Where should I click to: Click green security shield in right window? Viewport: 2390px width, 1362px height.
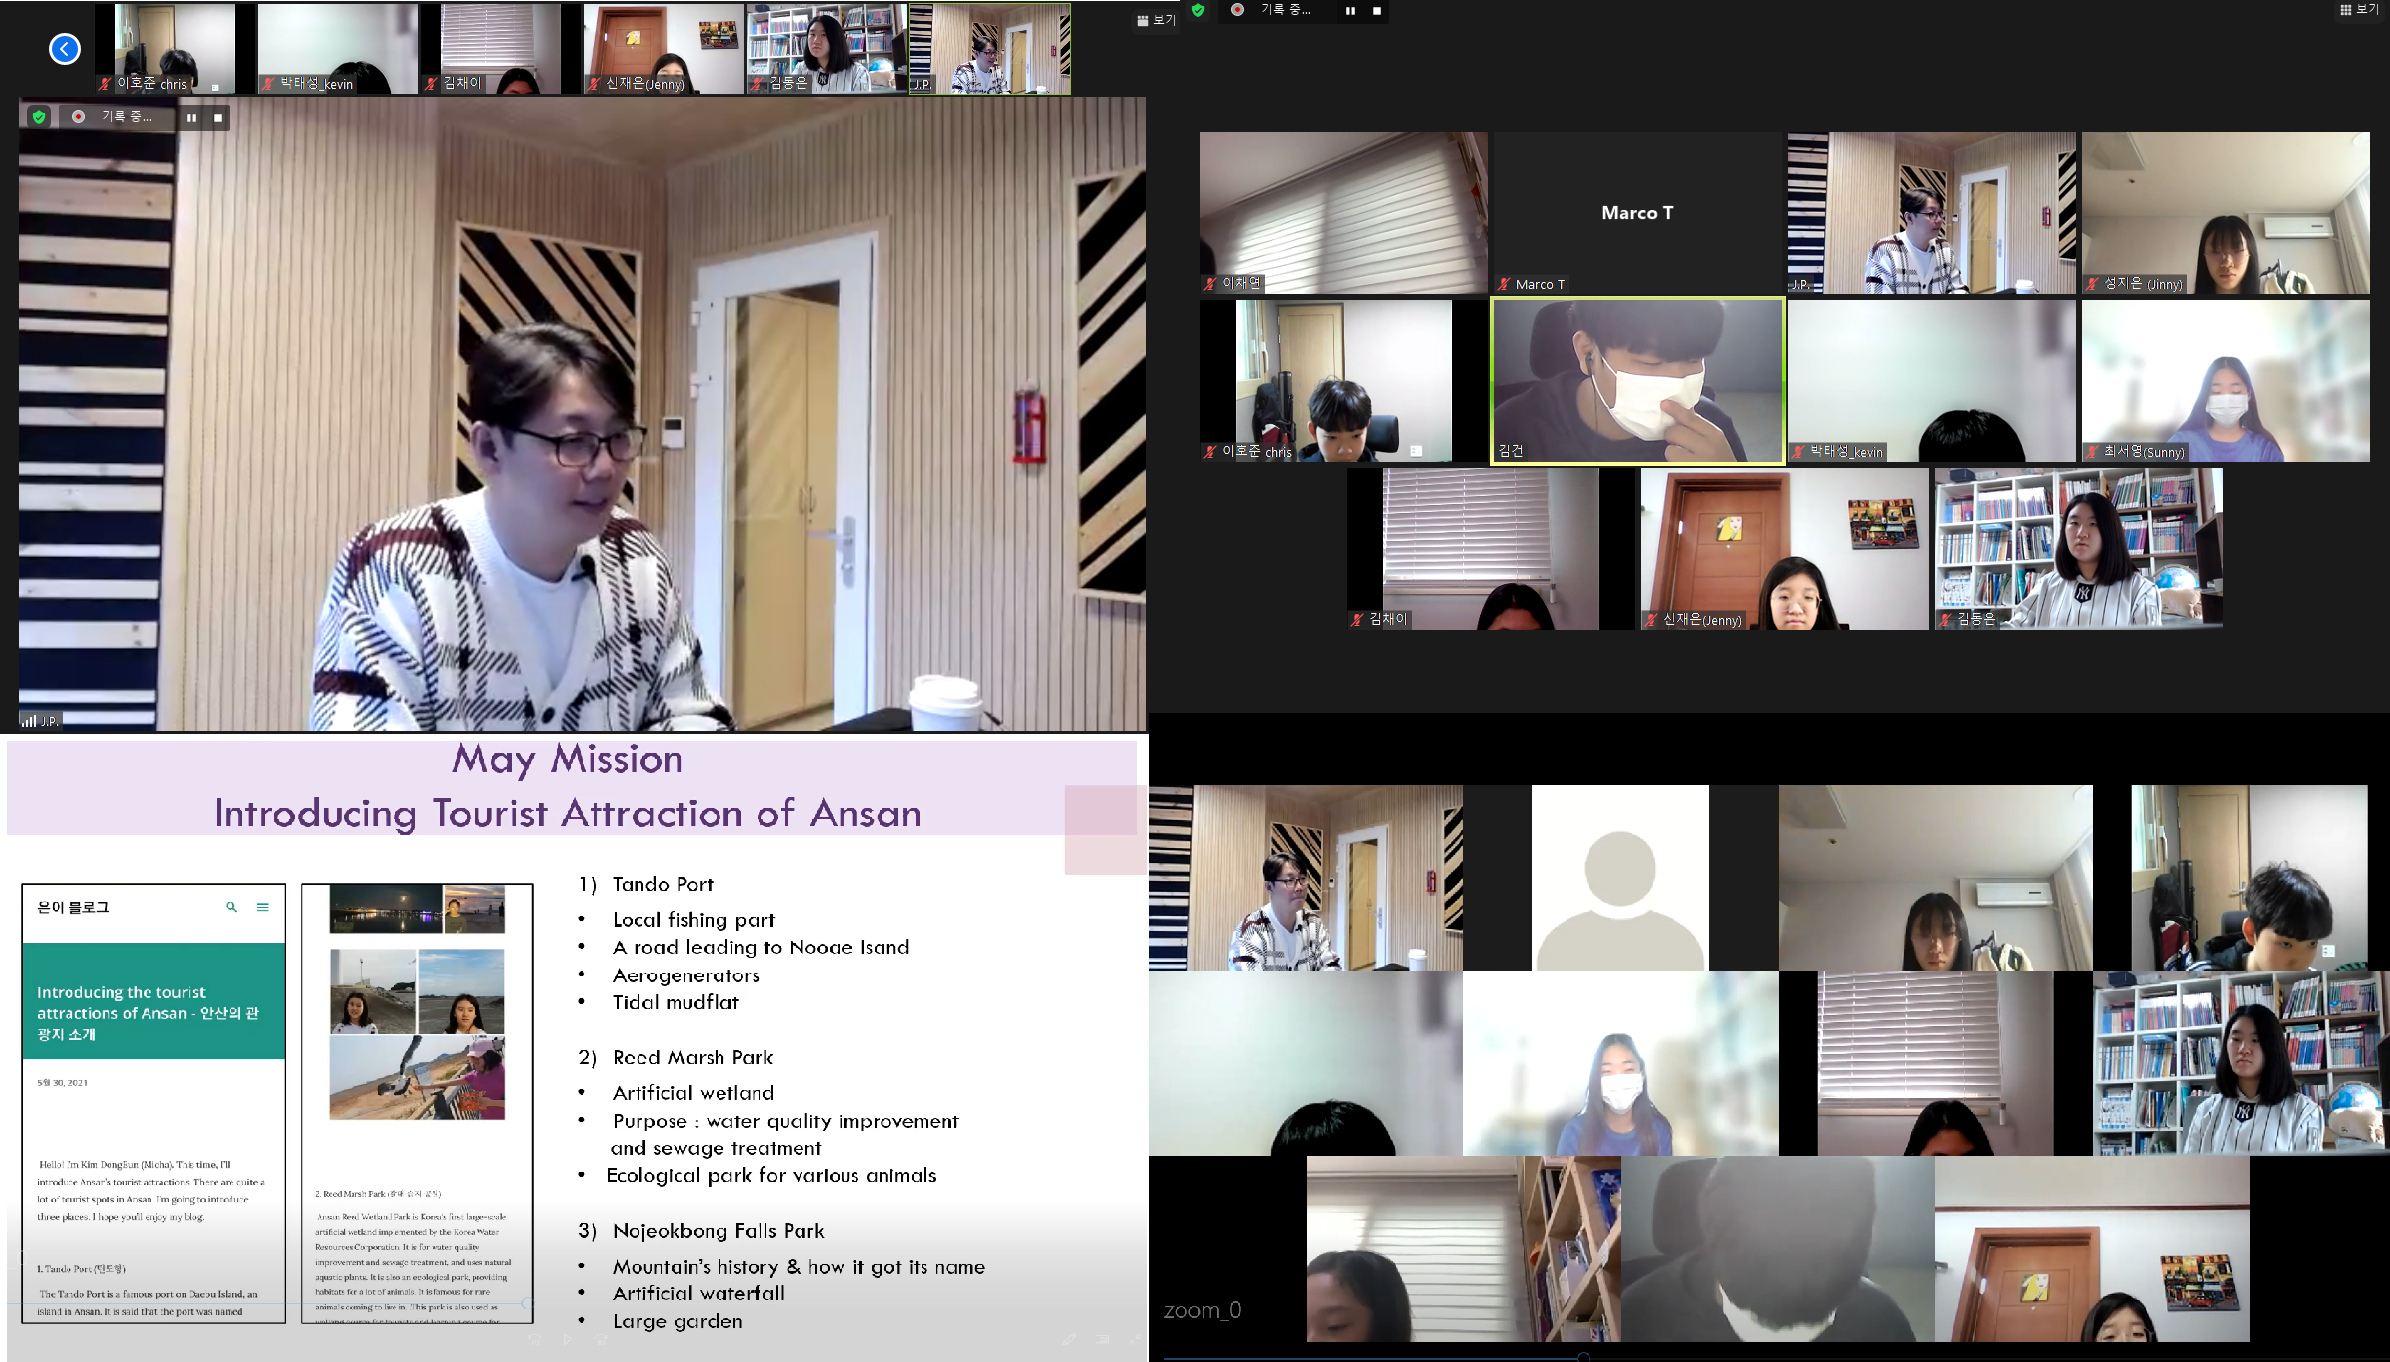[1198, 10]
